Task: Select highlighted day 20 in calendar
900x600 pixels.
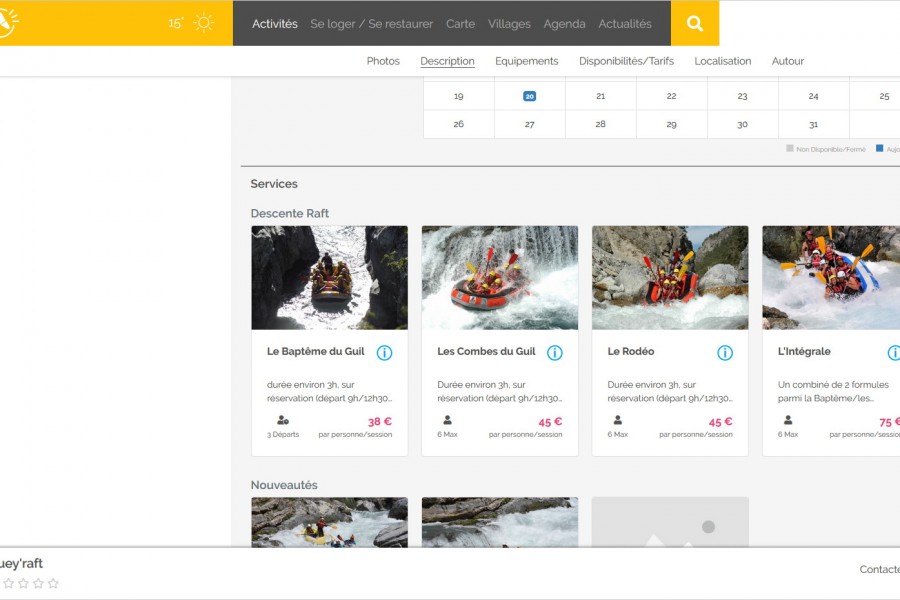Action: point(529,96)
